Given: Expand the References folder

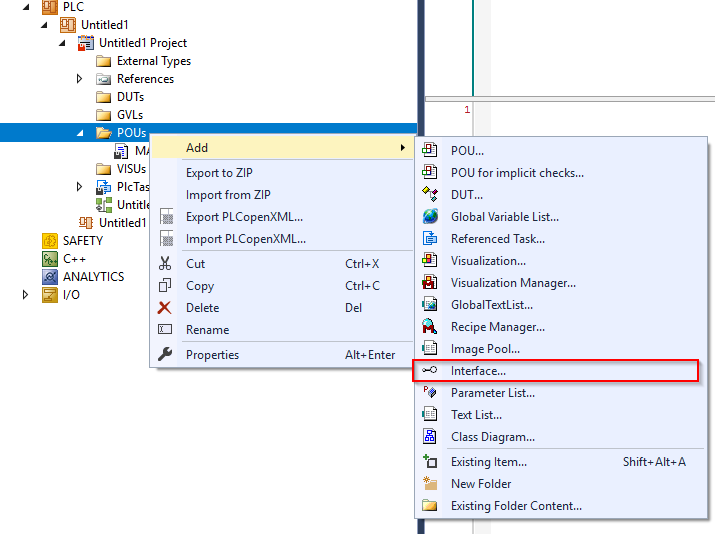Looking at the screenshot, I should (x=79, y=79).
